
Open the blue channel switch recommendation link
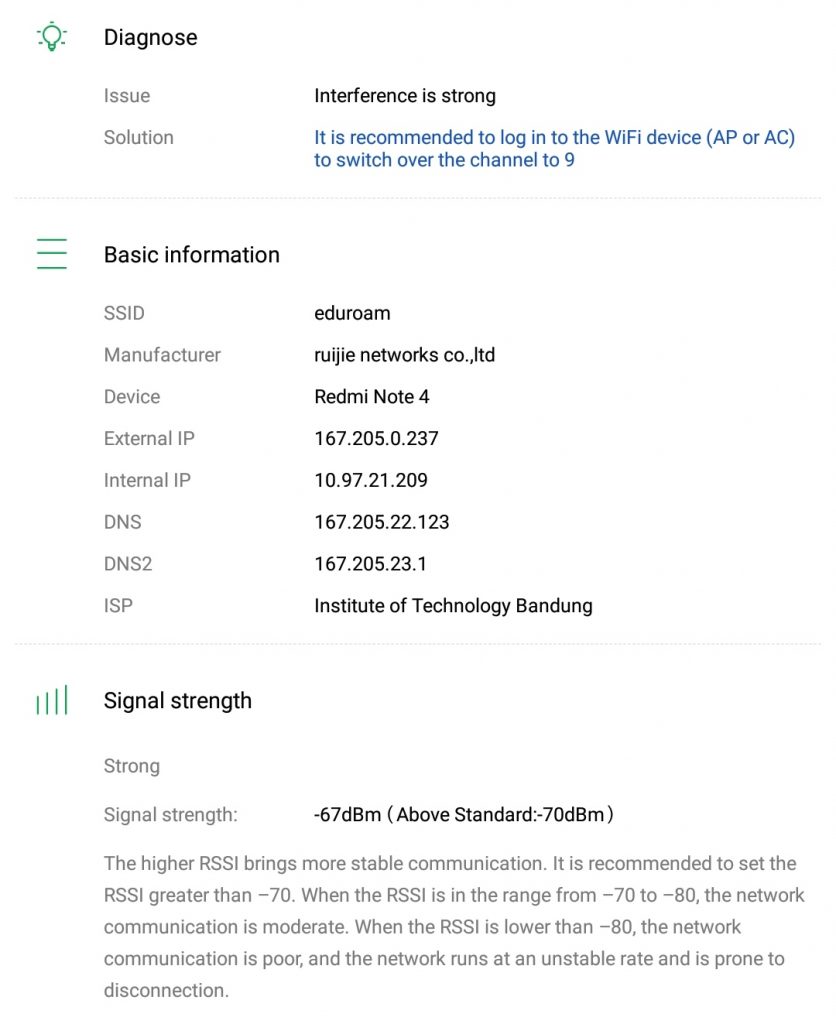554,148
